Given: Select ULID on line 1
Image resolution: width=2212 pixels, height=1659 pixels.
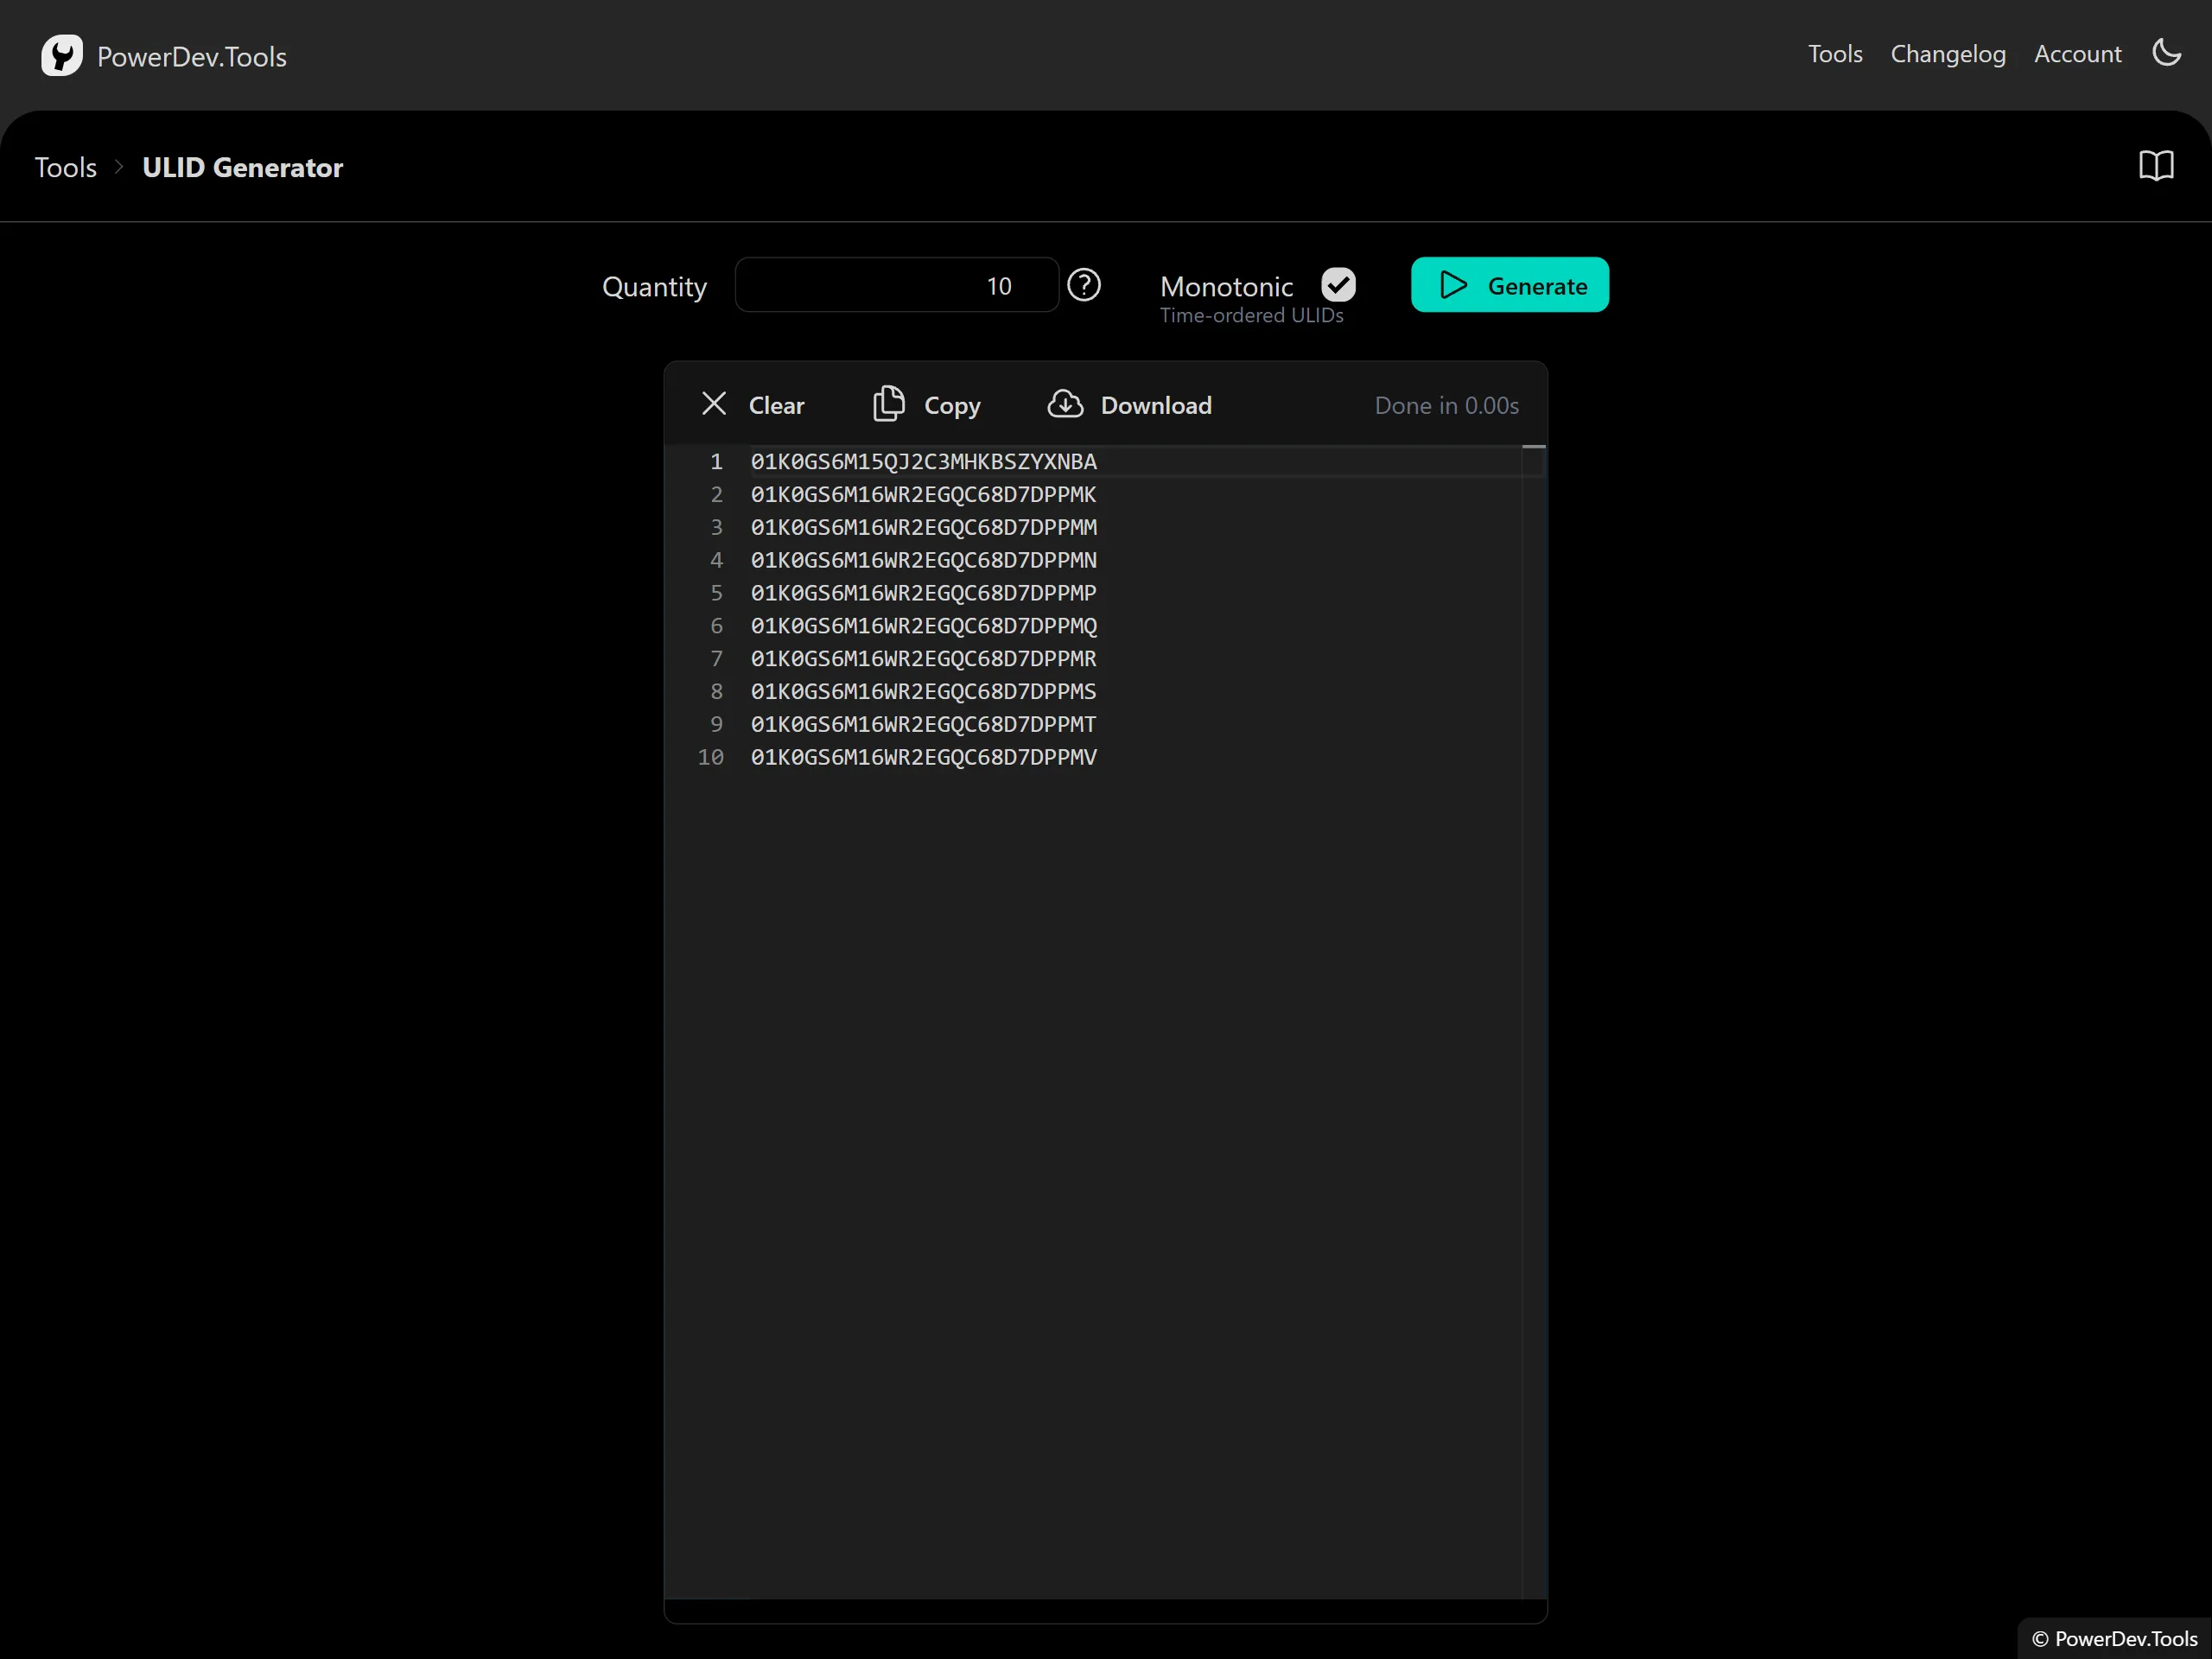Looking at the screenshot, I should point(923,461).
